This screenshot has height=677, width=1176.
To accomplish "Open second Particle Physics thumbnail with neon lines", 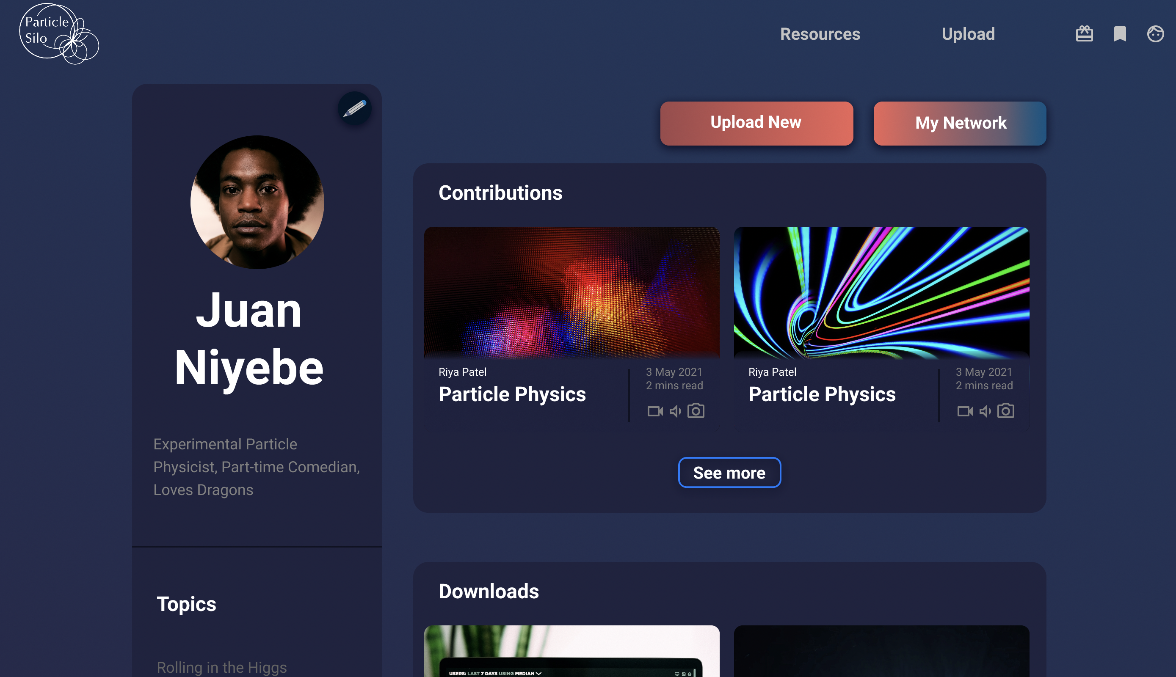I will pyautogui.click(x=881, y=292).
